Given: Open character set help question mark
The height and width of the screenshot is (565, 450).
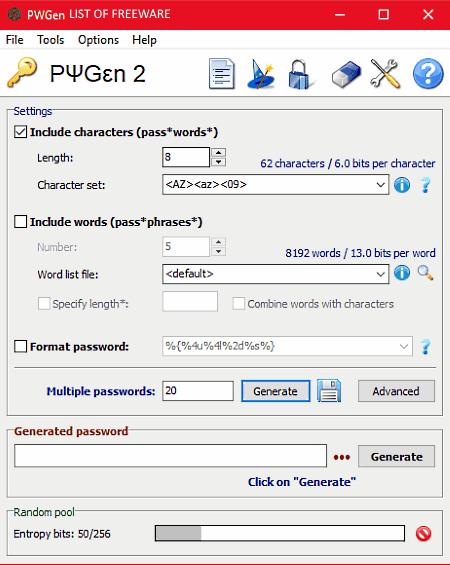Looking at the screenshot, I should (x=426, y=185).
